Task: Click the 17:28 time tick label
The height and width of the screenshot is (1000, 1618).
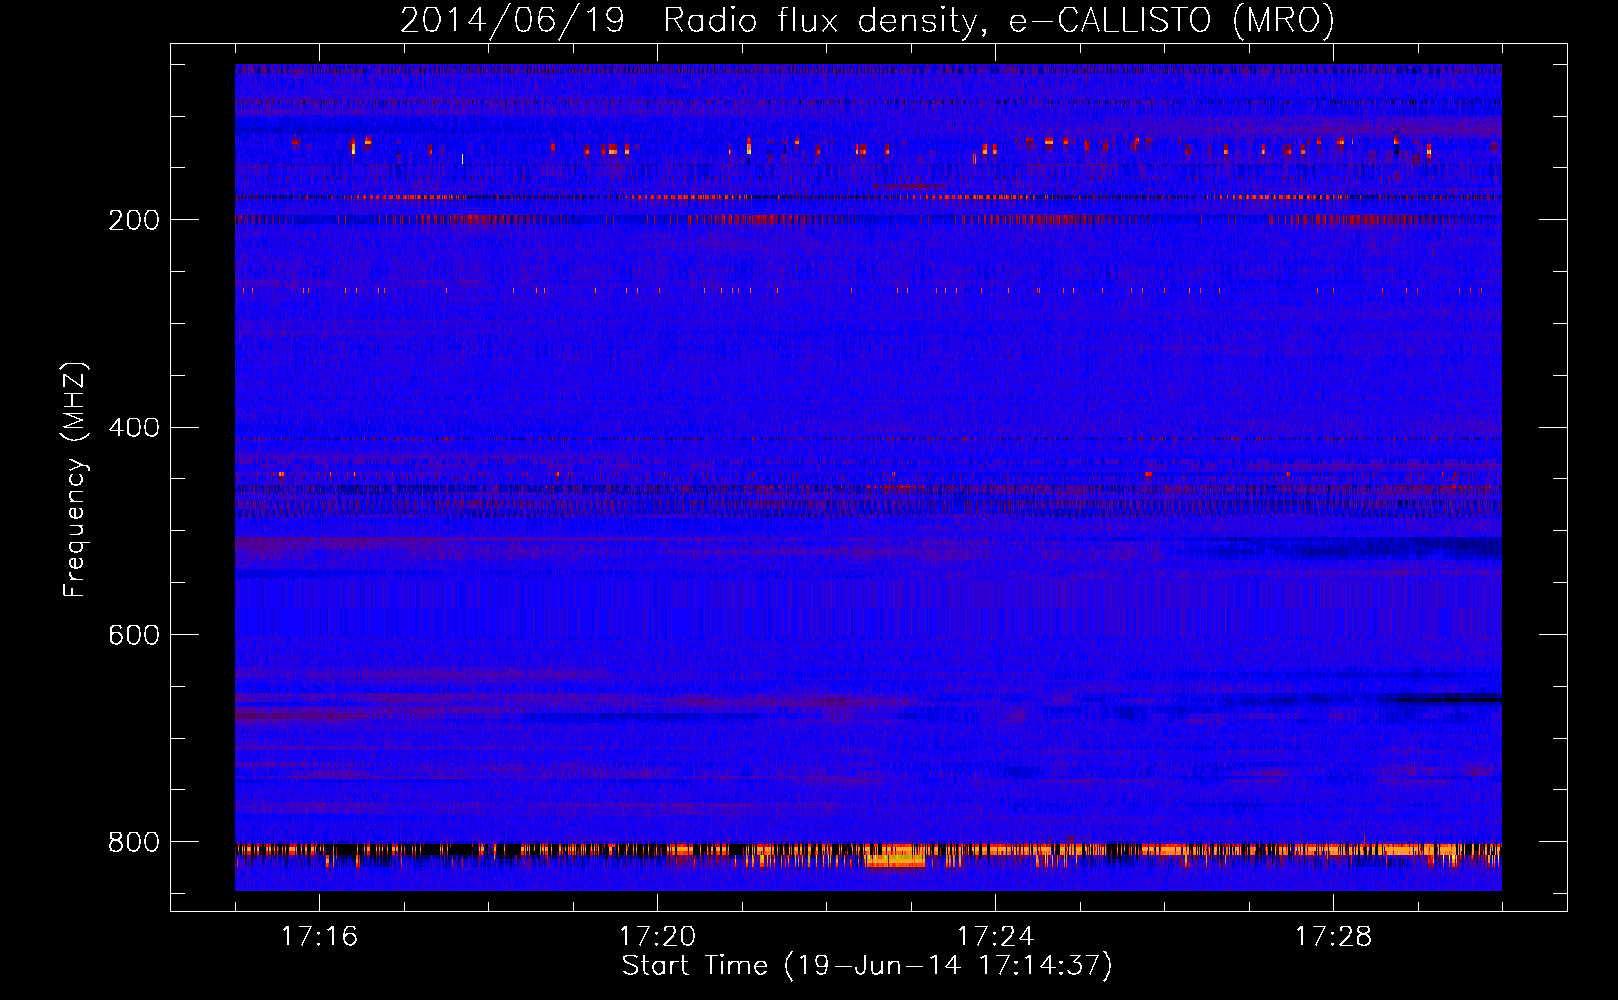Action: [1333, 937]
